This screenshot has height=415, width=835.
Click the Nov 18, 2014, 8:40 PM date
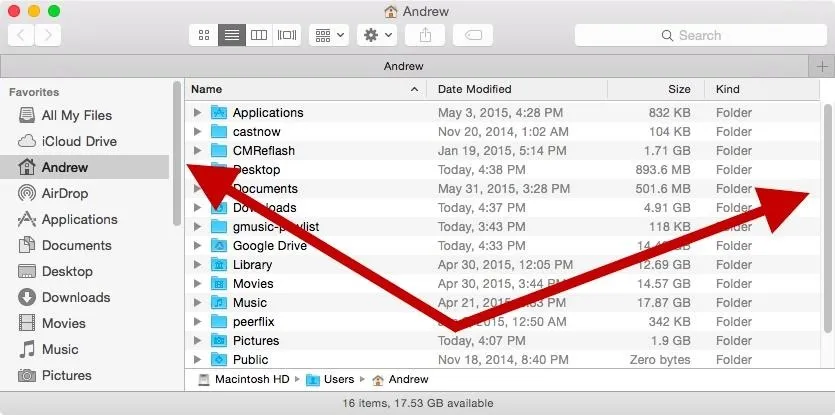pos(503,360)
